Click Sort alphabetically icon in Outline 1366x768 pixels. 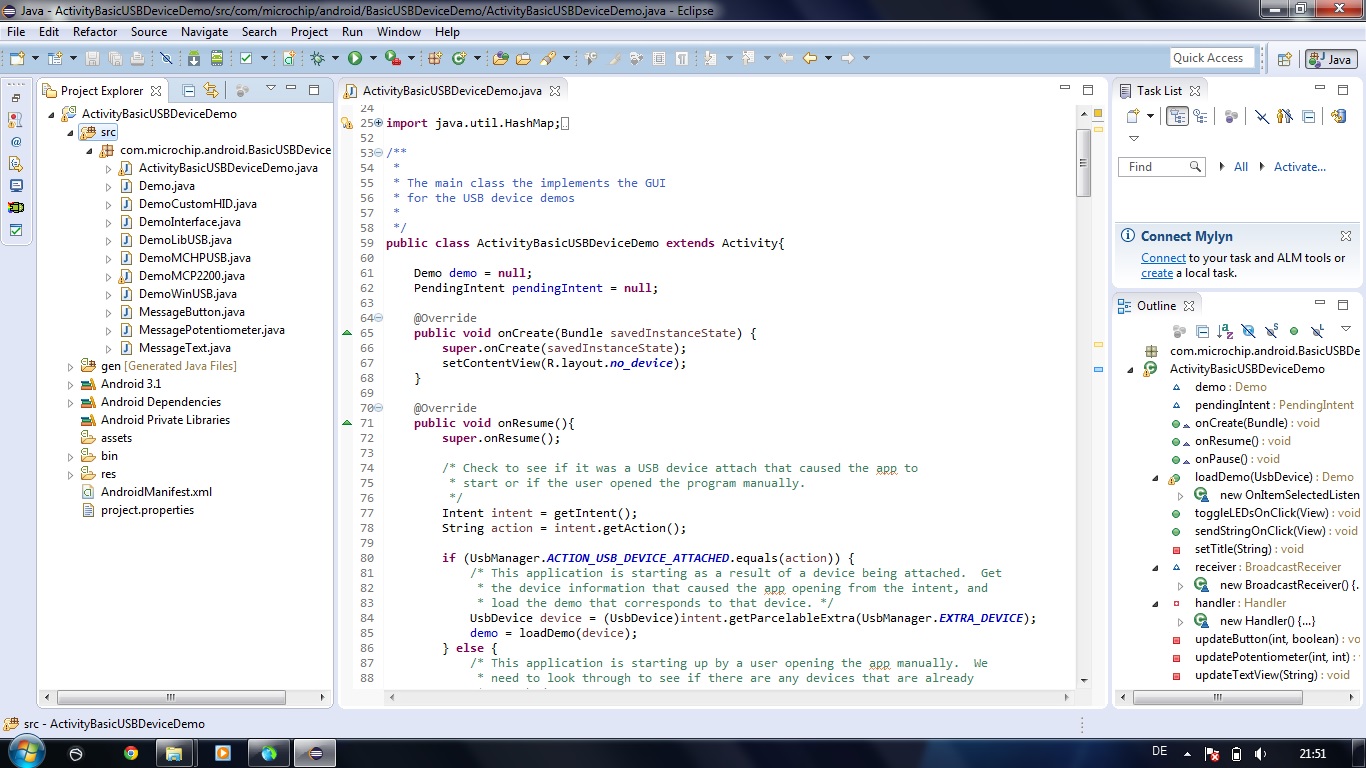click(1225, 331)
